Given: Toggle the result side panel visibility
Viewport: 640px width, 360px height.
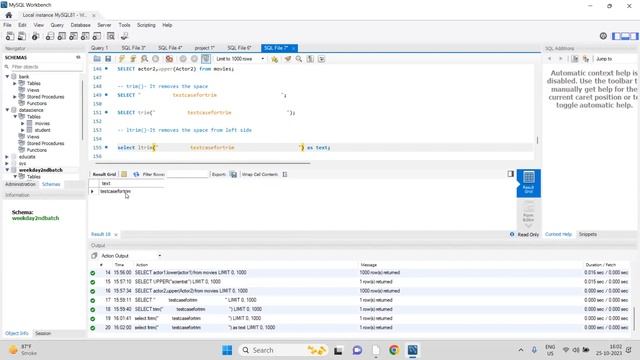Looking at the screenshot, I should point(511,174).
